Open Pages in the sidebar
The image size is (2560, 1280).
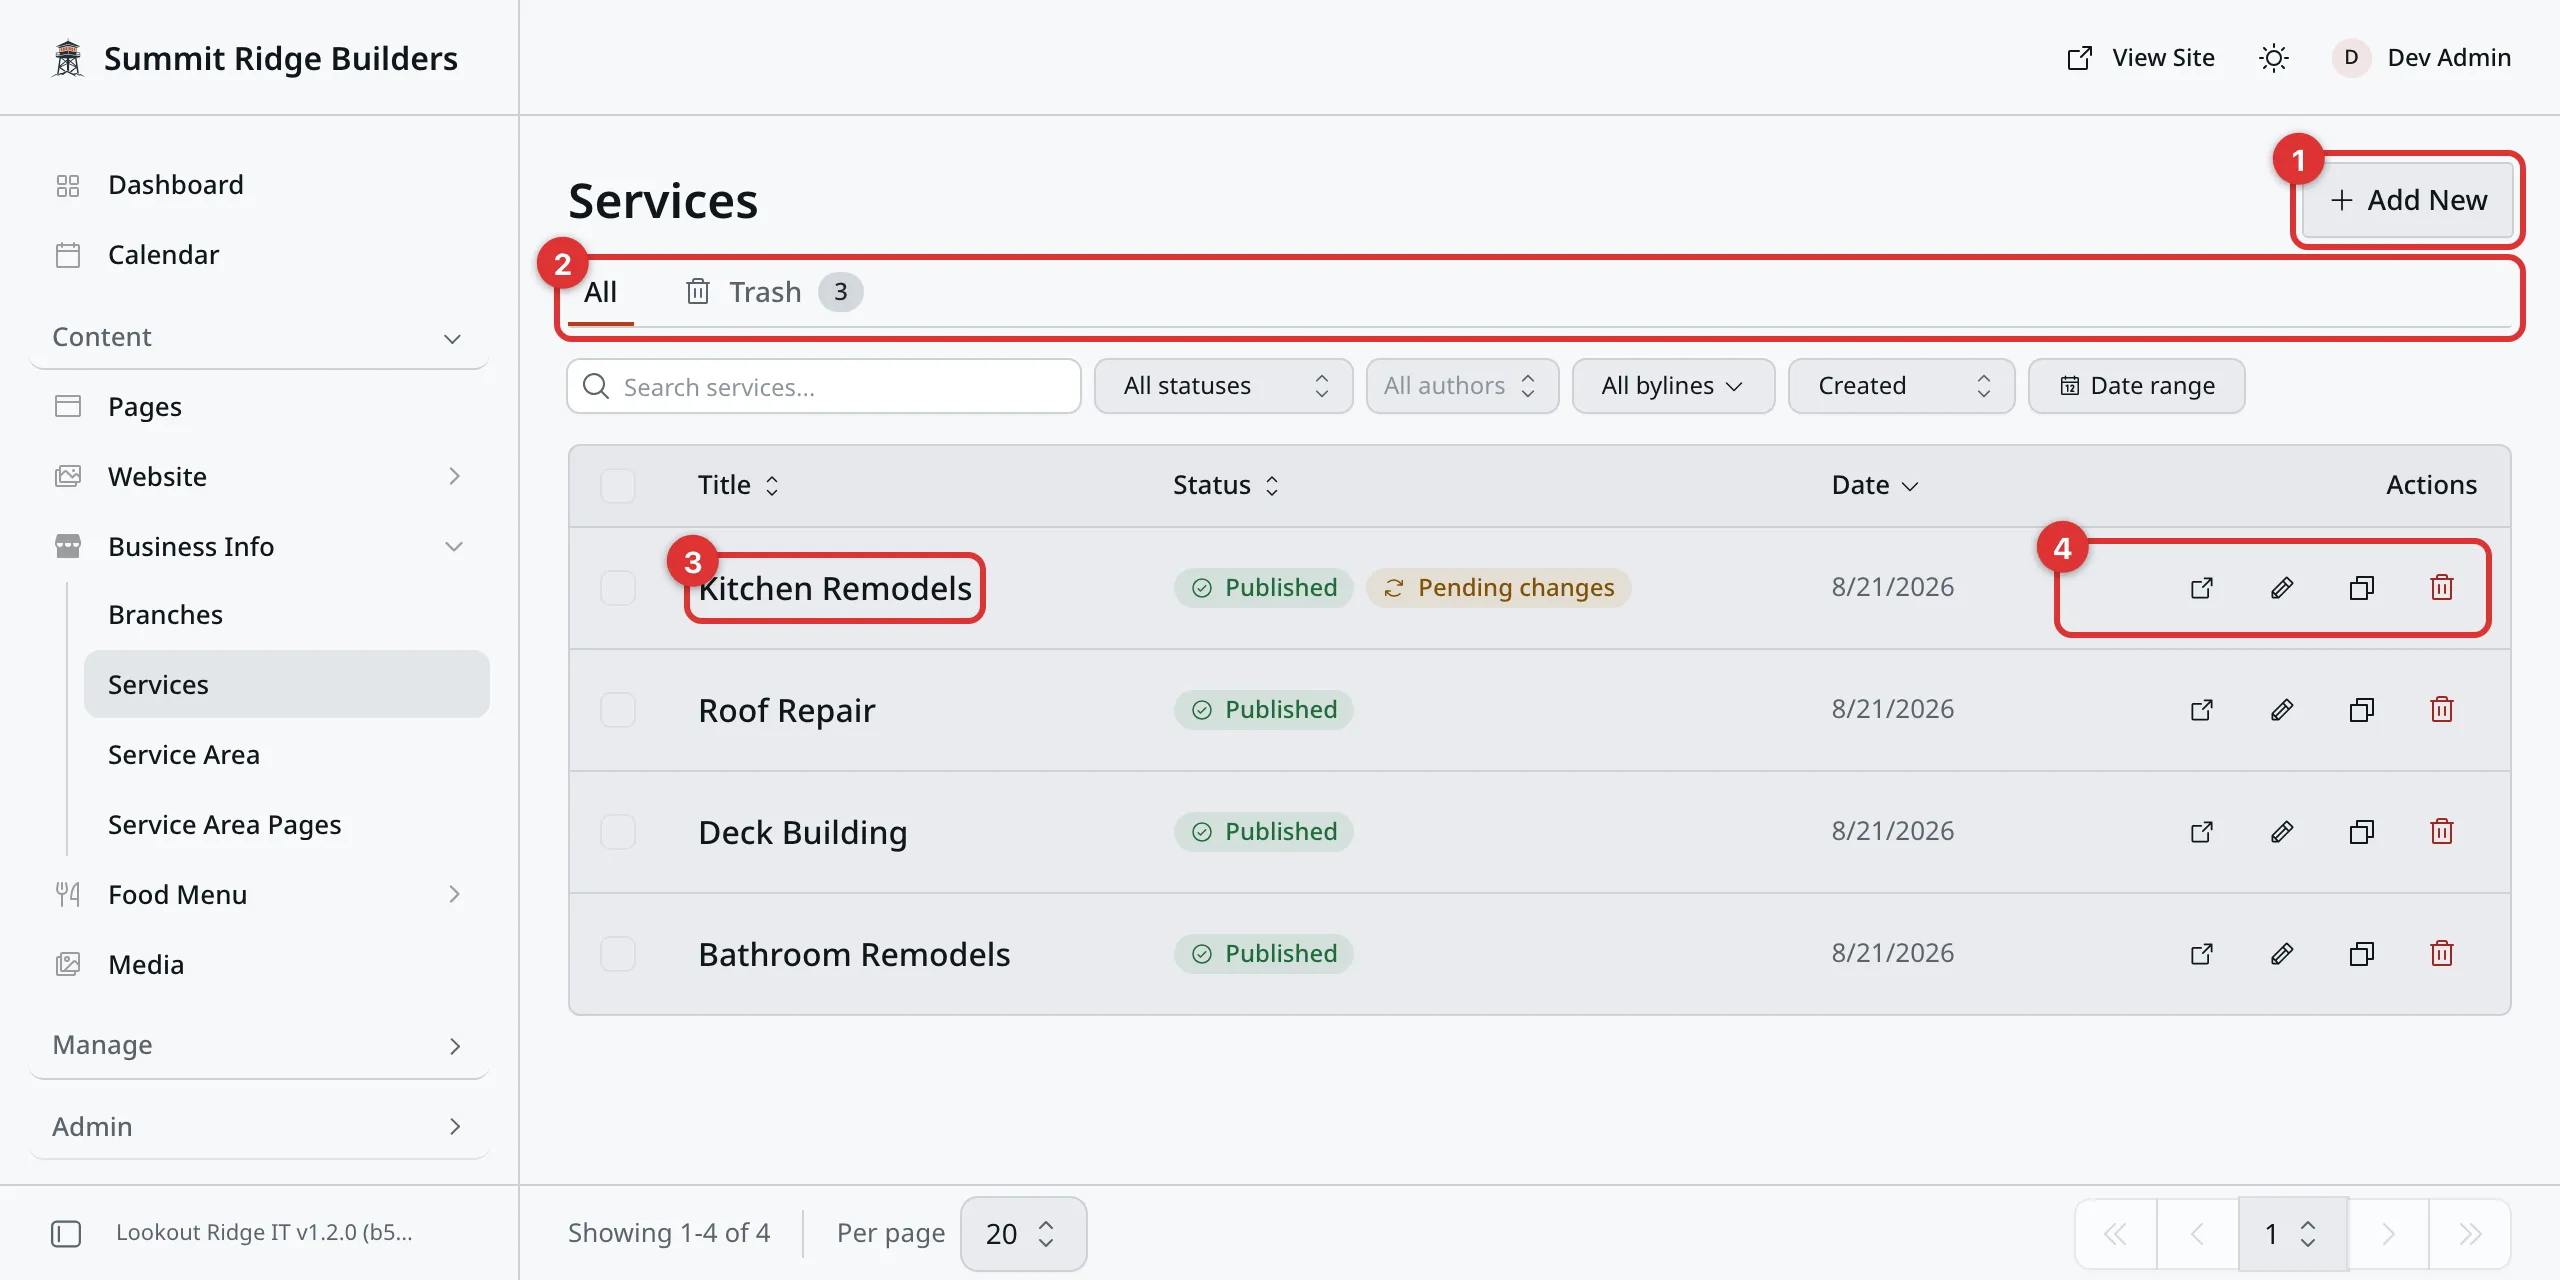258,407
